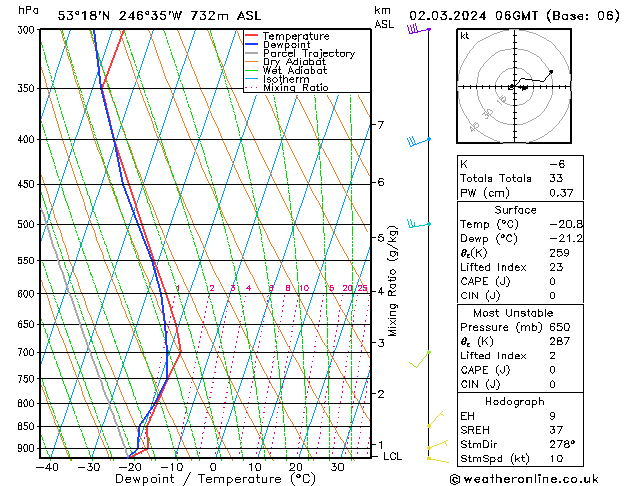Image resolution: width=629 pixels, height=486 pixels.
Task: Click the '4' km altitude label
Action: 381,292
